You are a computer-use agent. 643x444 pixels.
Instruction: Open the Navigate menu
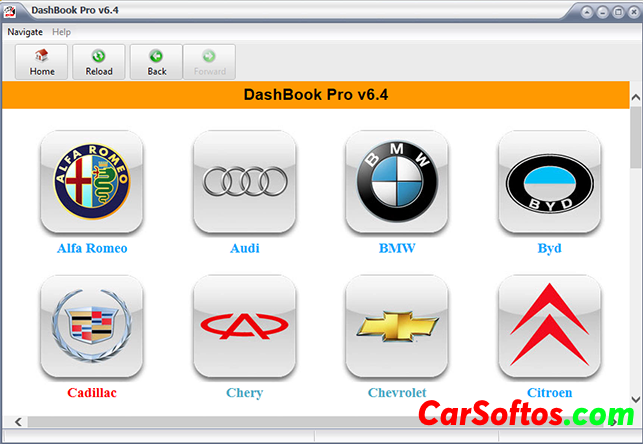pyautogui.click(x=25, y=32)
